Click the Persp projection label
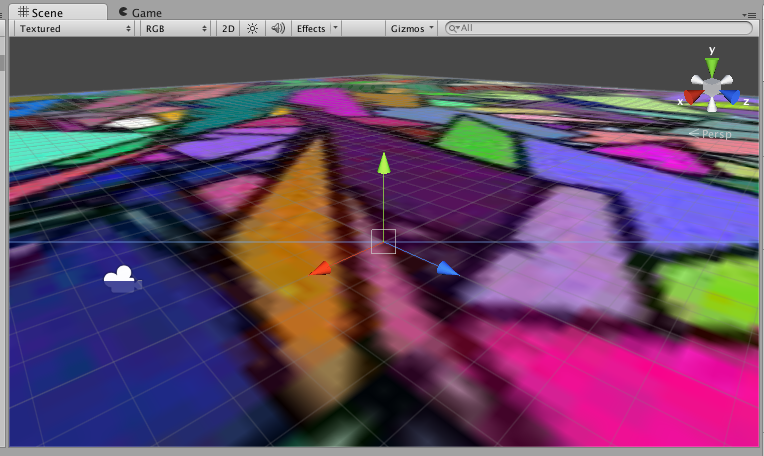Viewport: 764px width, 456px height. tap(712, 132)
